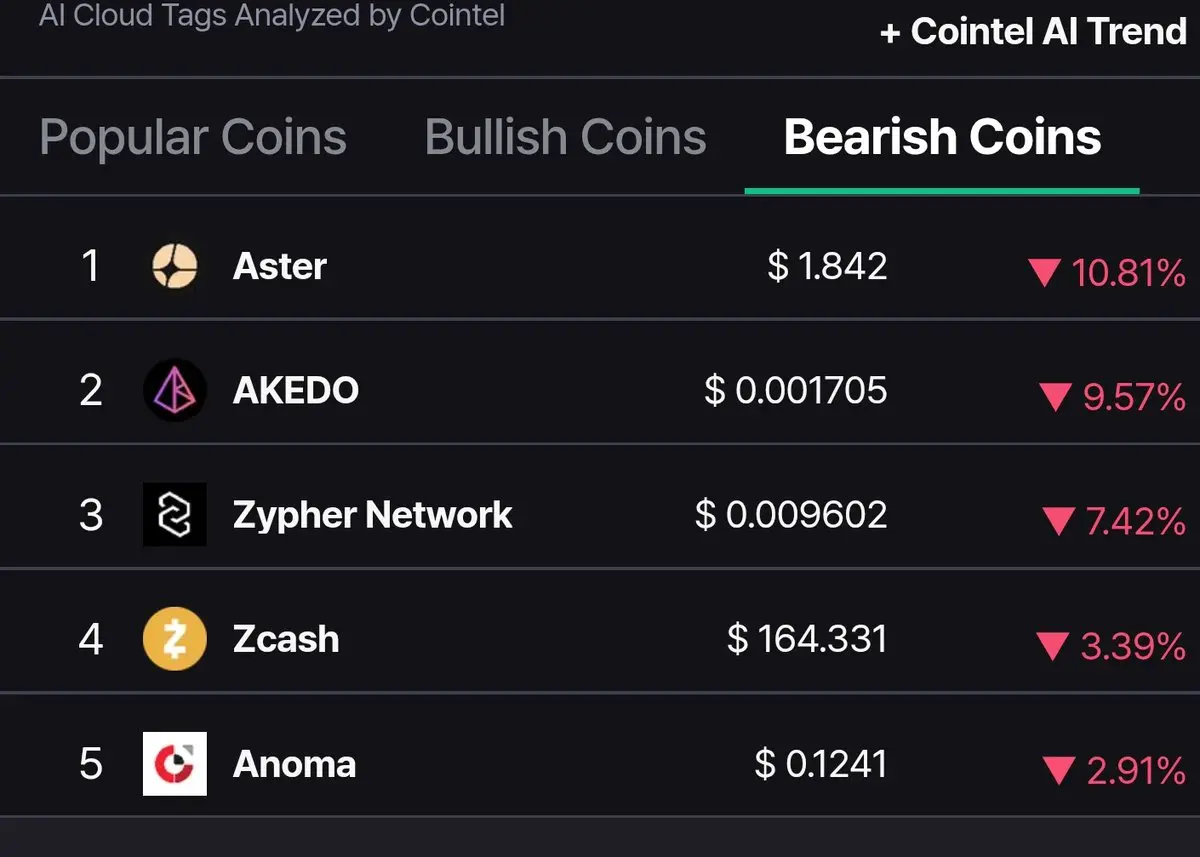The height and width of the screenshot is (857, 1200).
Task: Open the Zcash coin name link
Action: [x=286, y=639]
